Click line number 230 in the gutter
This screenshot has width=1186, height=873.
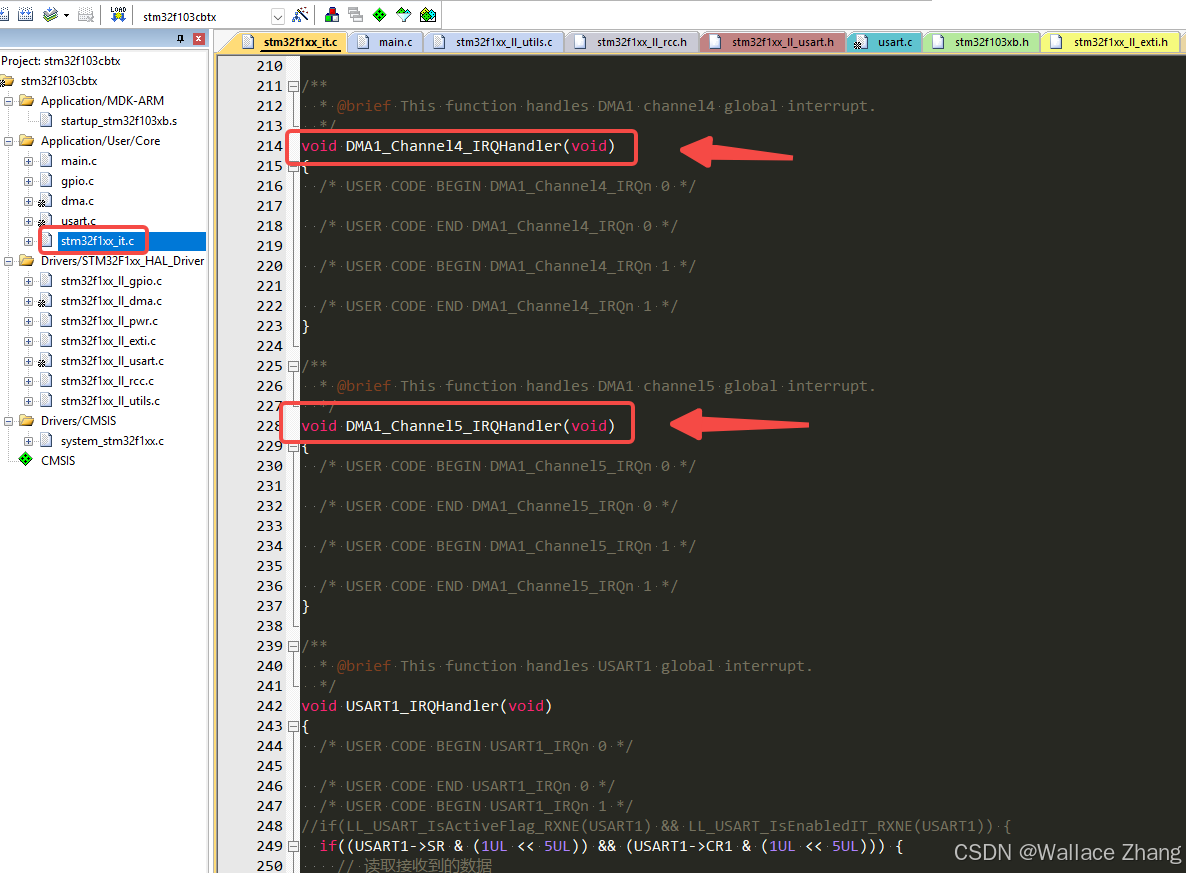point(269,466)
